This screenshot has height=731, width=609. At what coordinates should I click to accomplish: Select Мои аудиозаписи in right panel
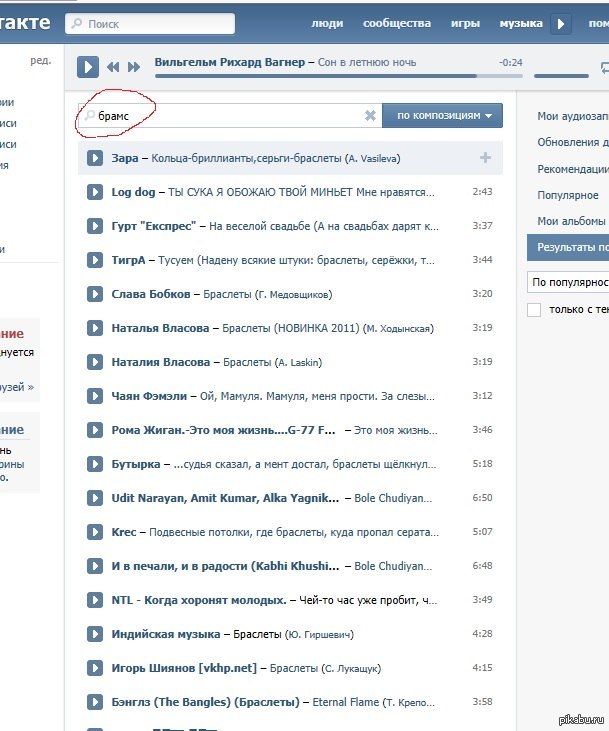tap(573, 116)
